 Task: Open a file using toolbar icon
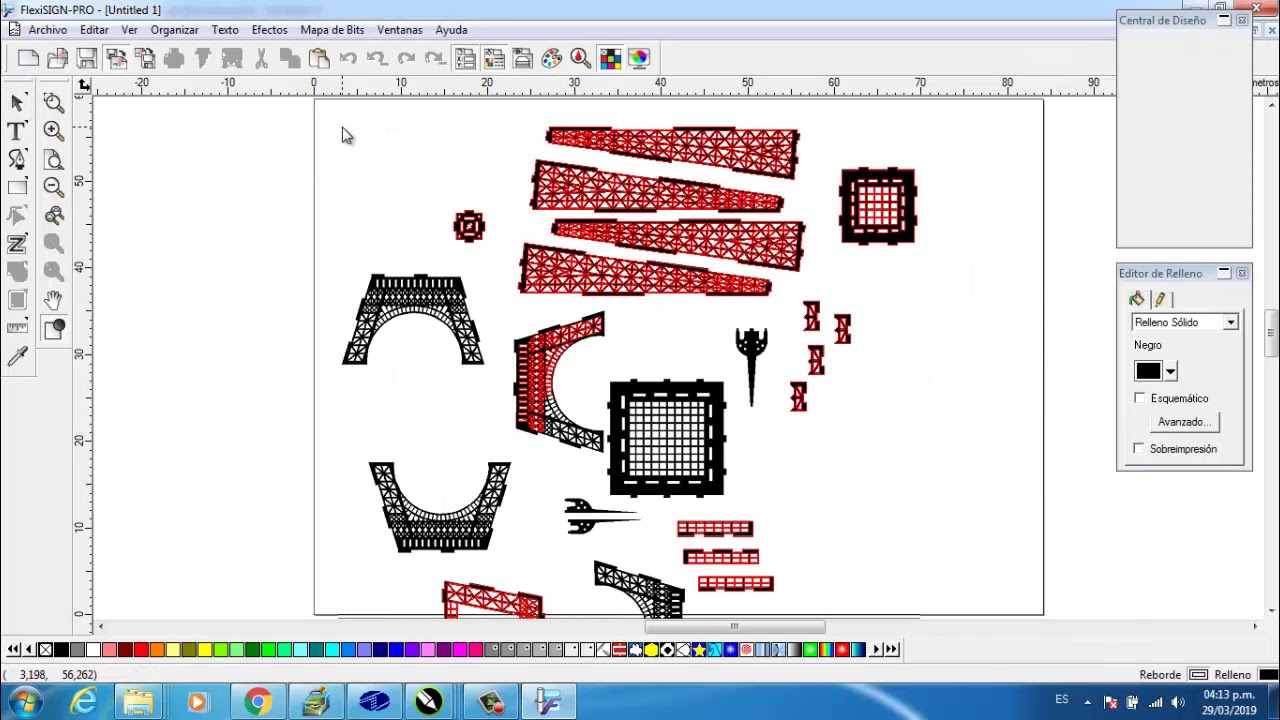pos(57,58)
